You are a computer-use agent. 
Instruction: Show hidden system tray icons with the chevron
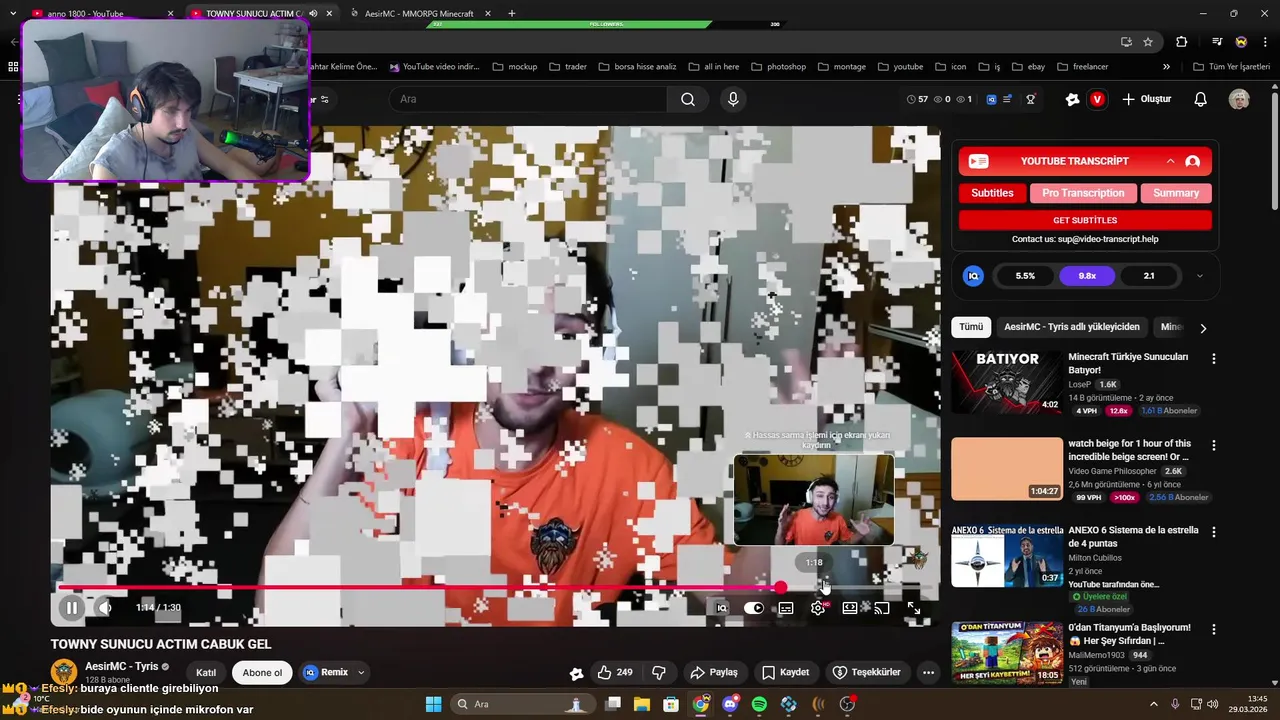[x=1153, y=704]
